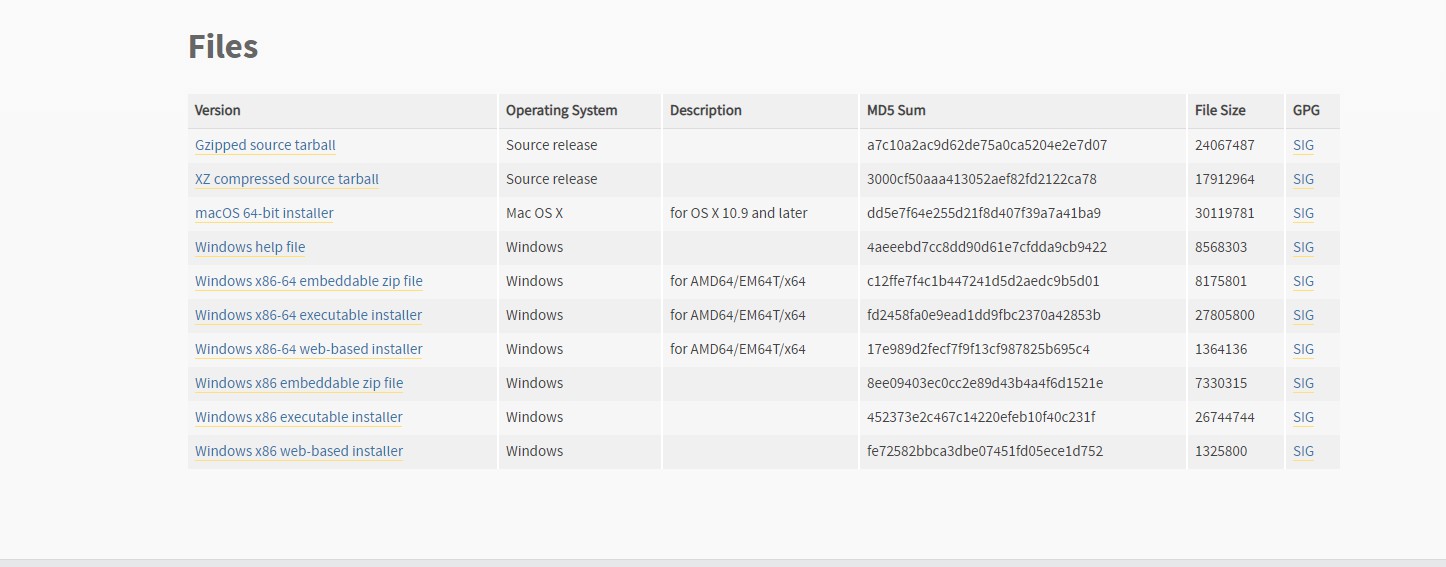Open SIG for x86 embeddable zip file

pyautogui.click(x=1303, y=383)
